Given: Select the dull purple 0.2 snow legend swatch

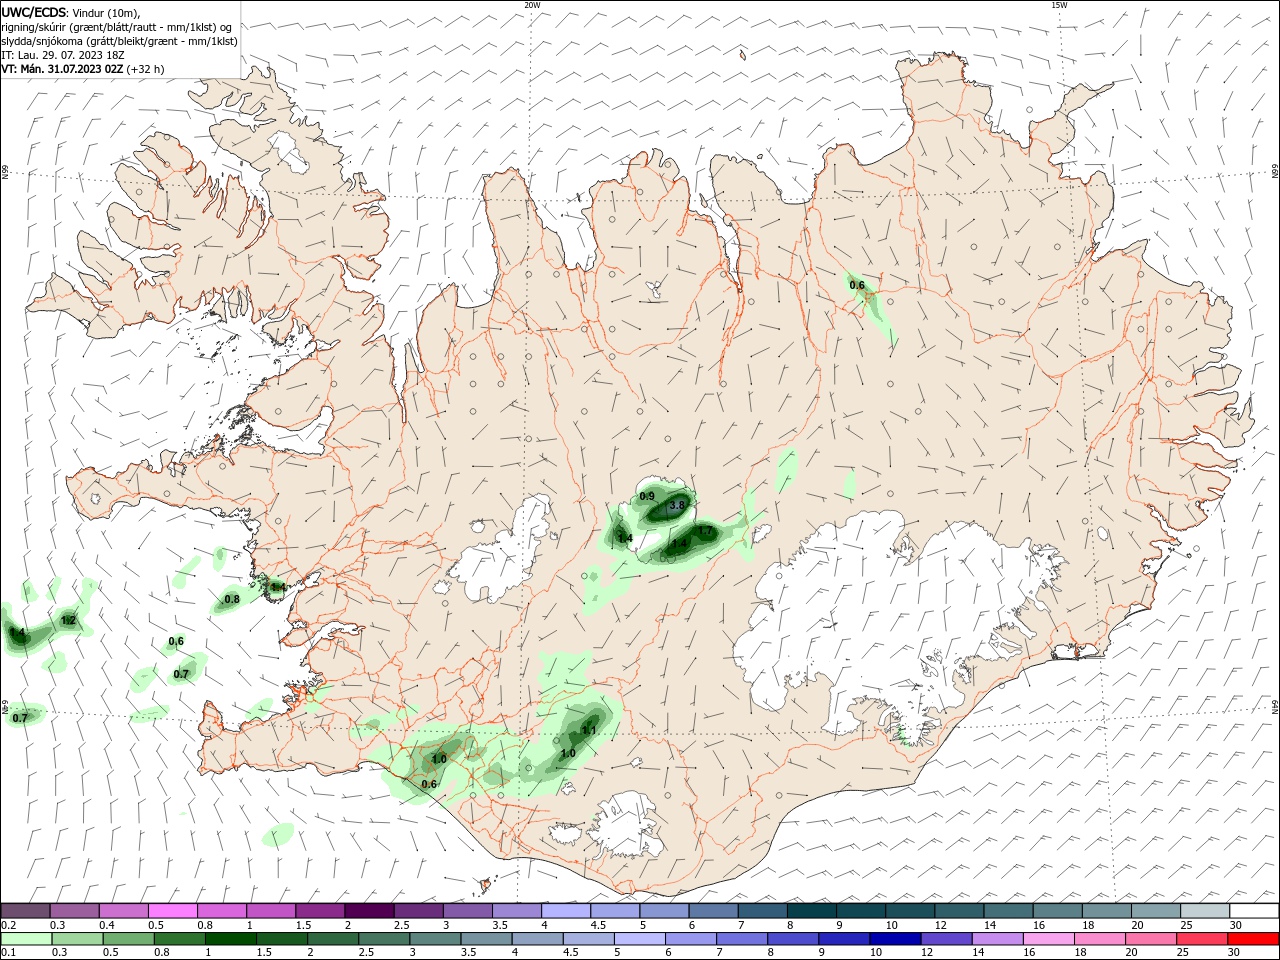Looking at the screenshot, I should pyautogui.click(x=25, y=911).
